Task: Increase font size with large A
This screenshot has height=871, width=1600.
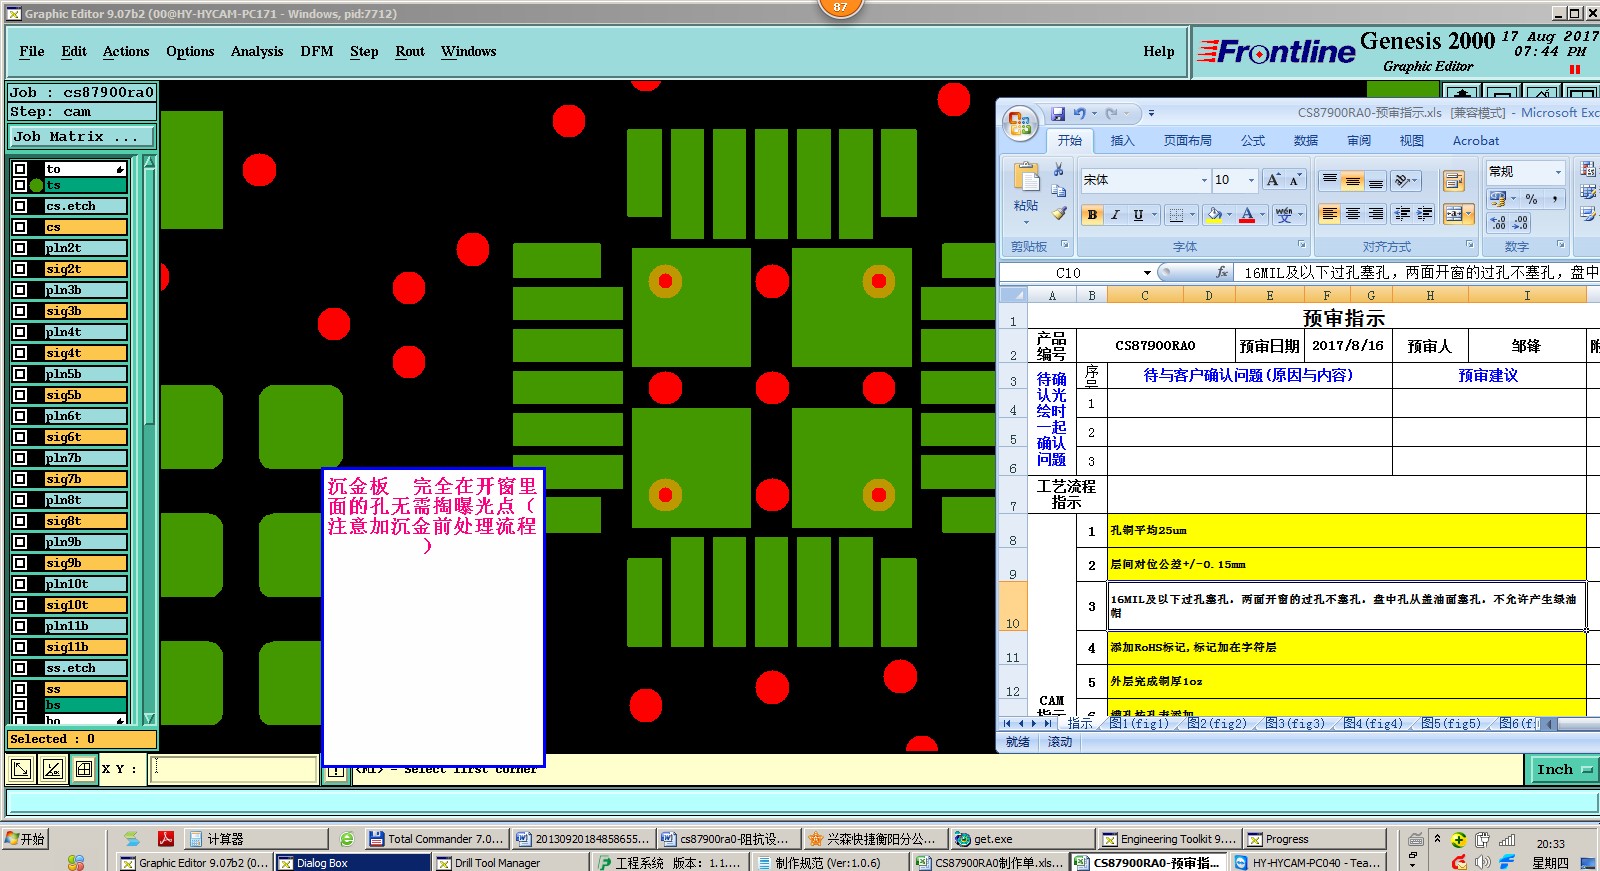Action: pos(1273,180)
